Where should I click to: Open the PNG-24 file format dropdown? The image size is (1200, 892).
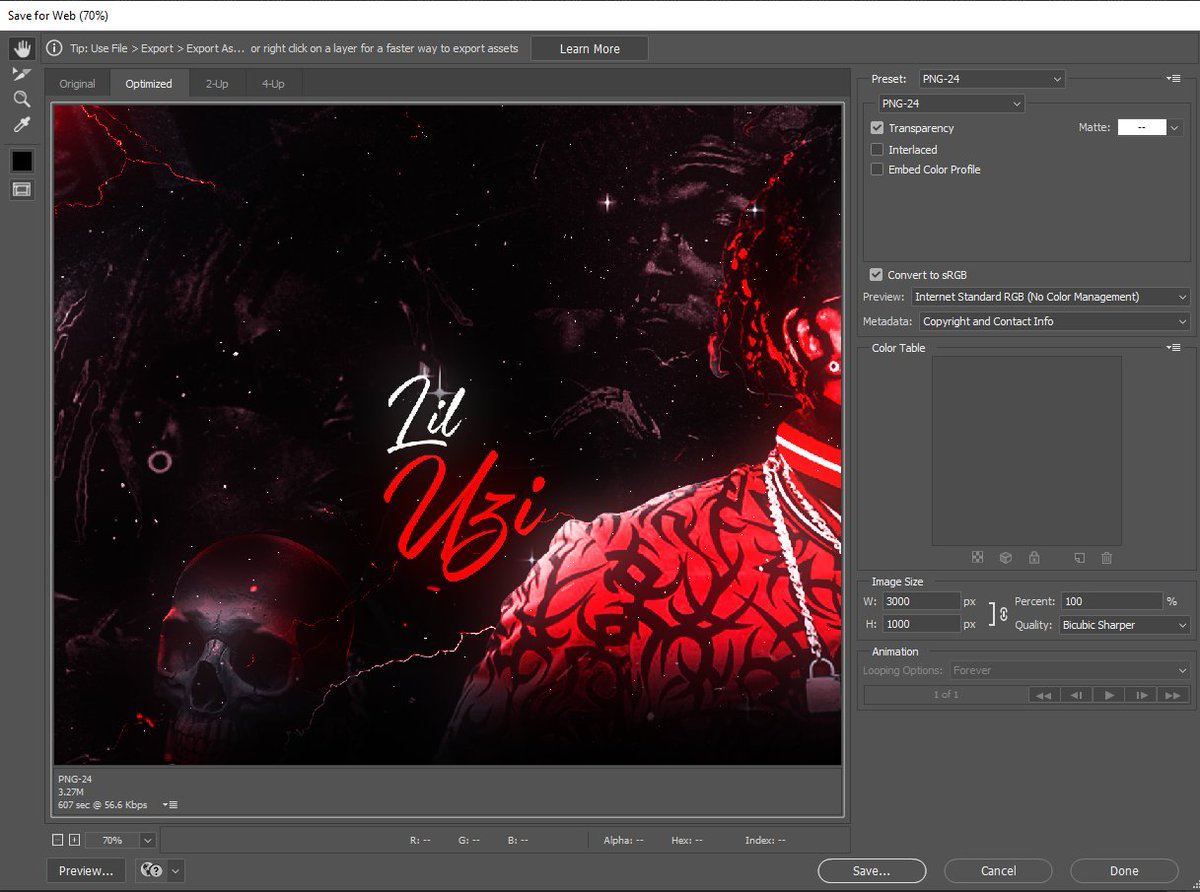click(x=952, y=103)
